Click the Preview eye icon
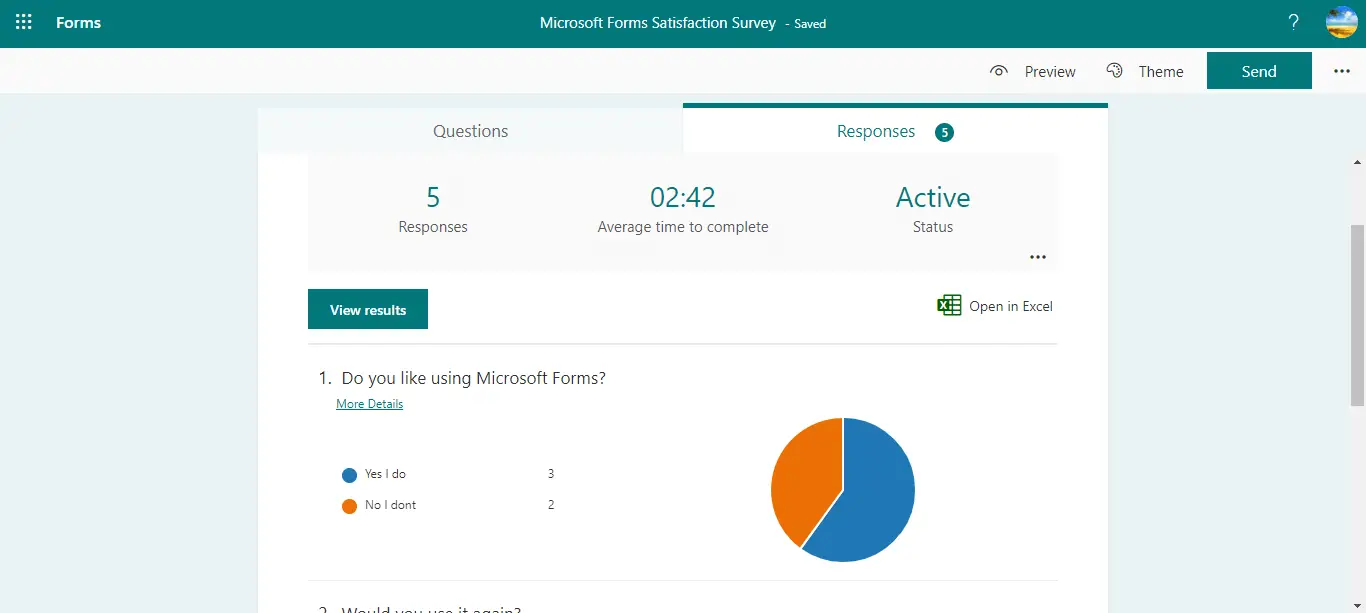The image size is (1366, 613). tap(998, 71)
